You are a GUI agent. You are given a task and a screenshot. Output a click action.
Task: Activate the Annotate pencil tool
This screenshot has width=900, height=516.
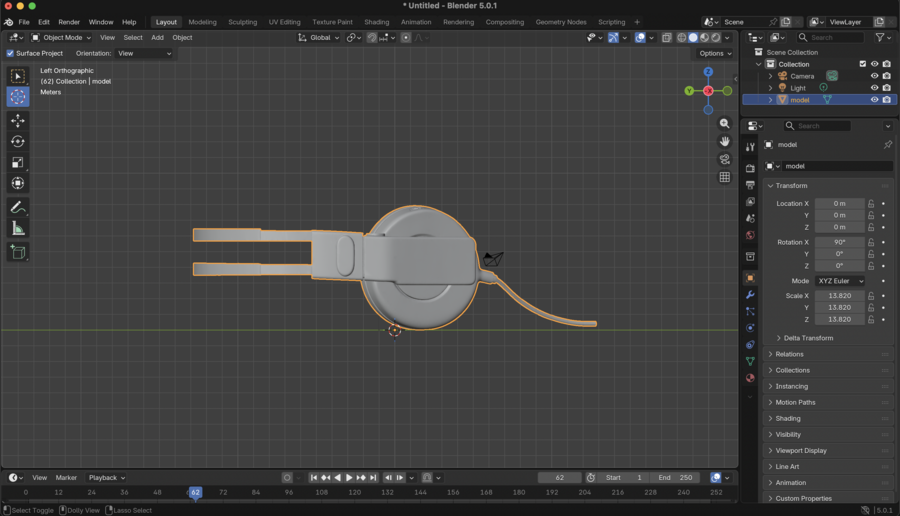click(x=18, y=207)
